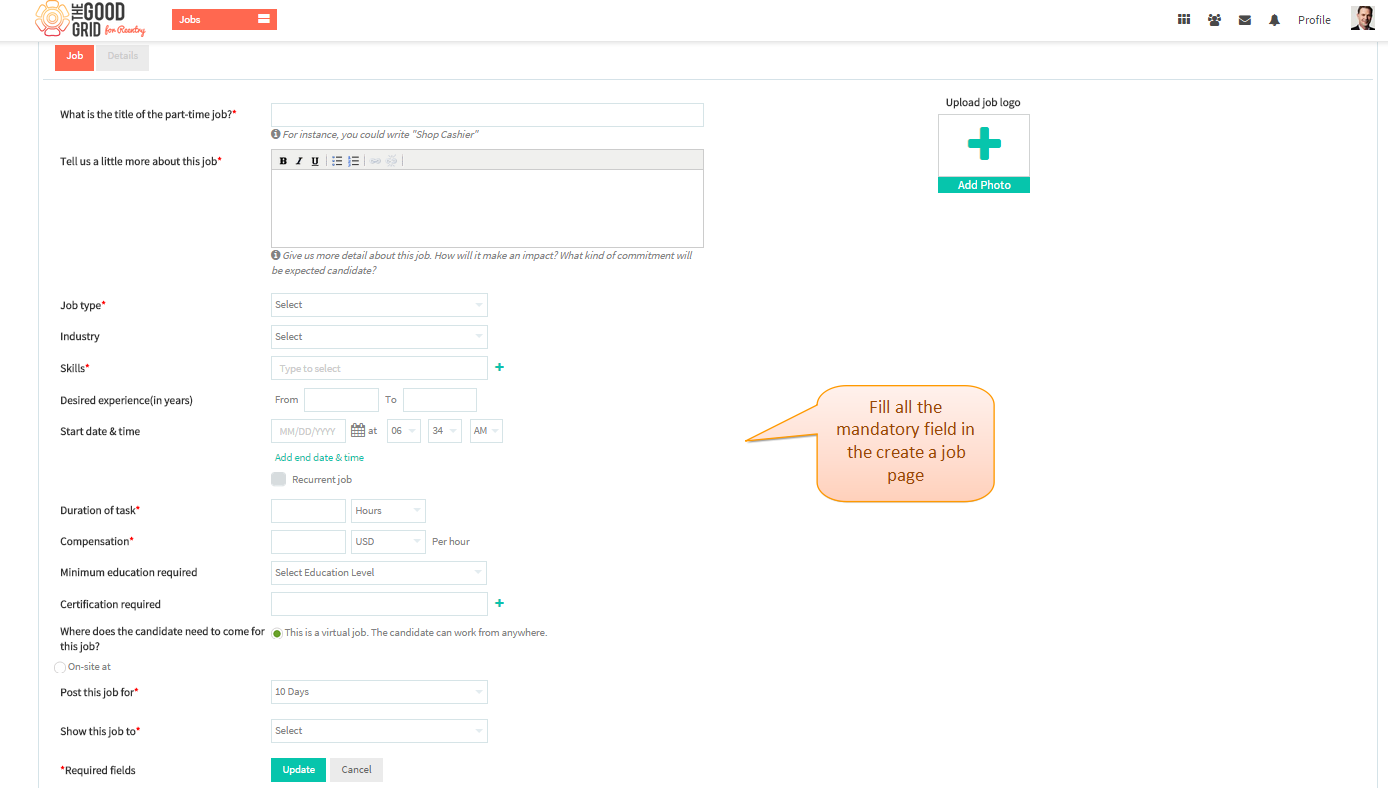
Task: Insert numbered list in editor
Action: 353,161
